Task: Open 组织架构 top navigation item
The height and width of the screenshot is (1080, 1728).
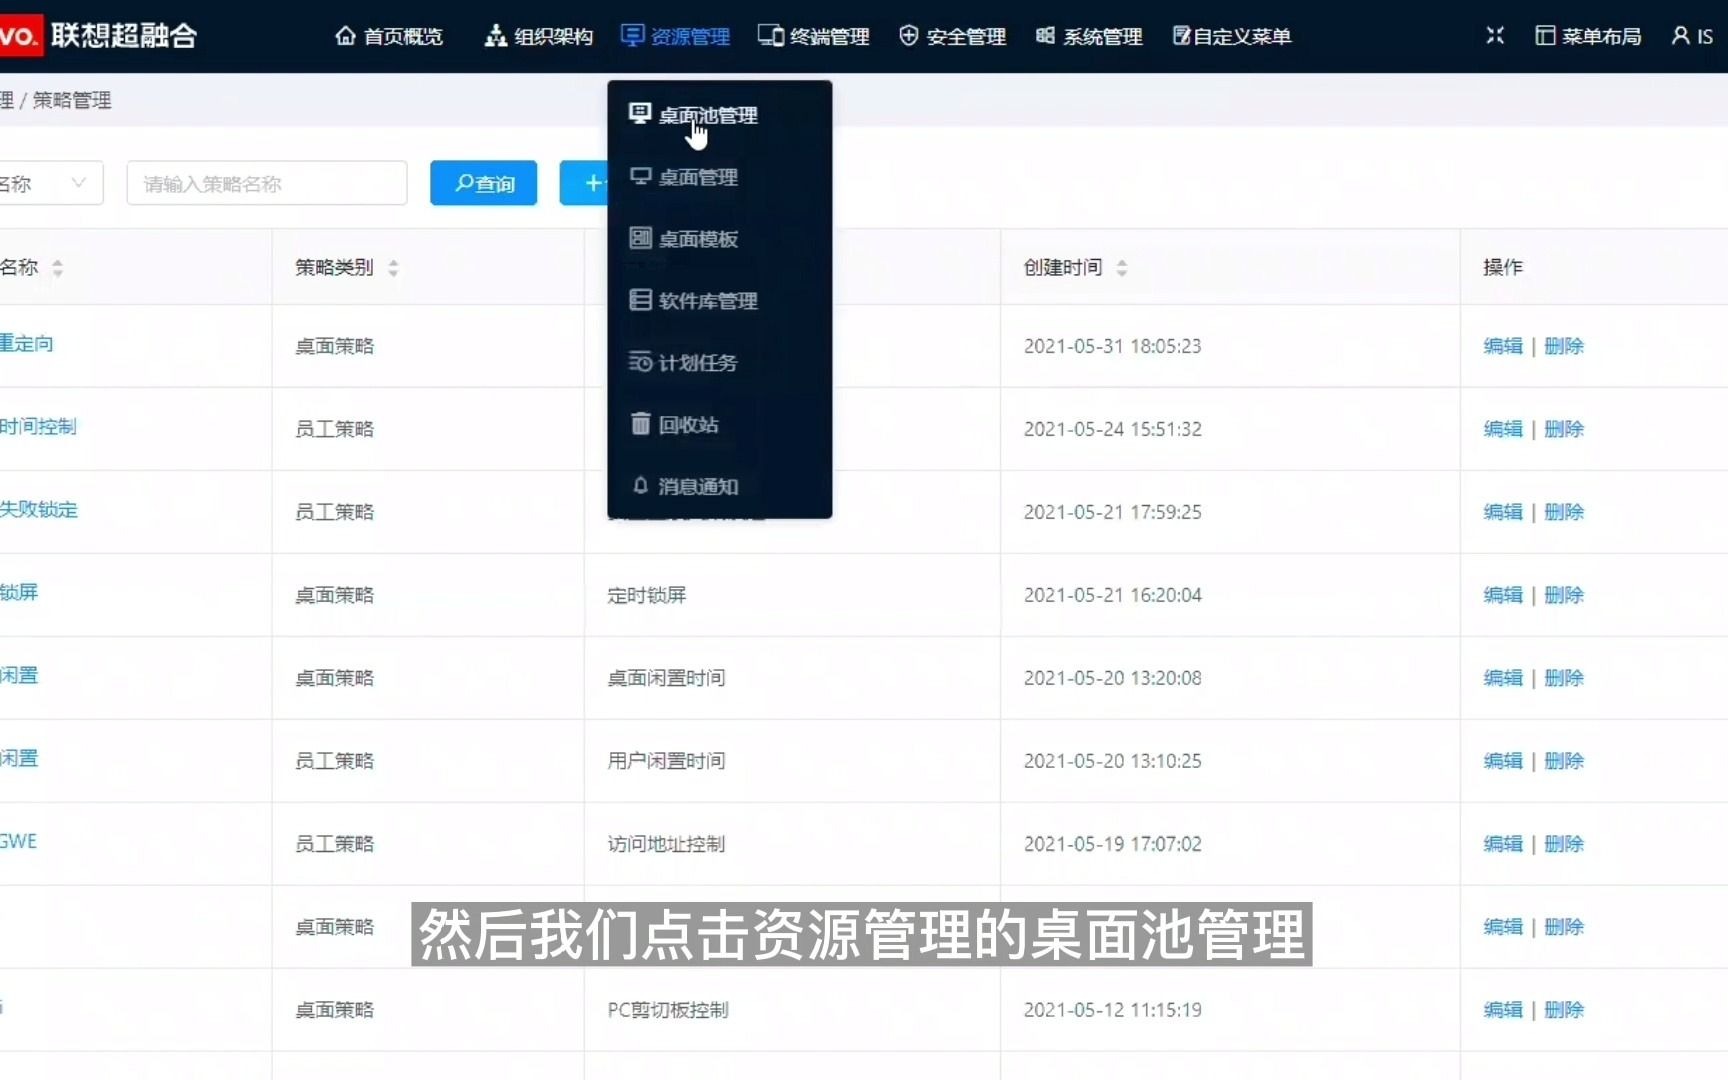Action: [x=539, y=37]
